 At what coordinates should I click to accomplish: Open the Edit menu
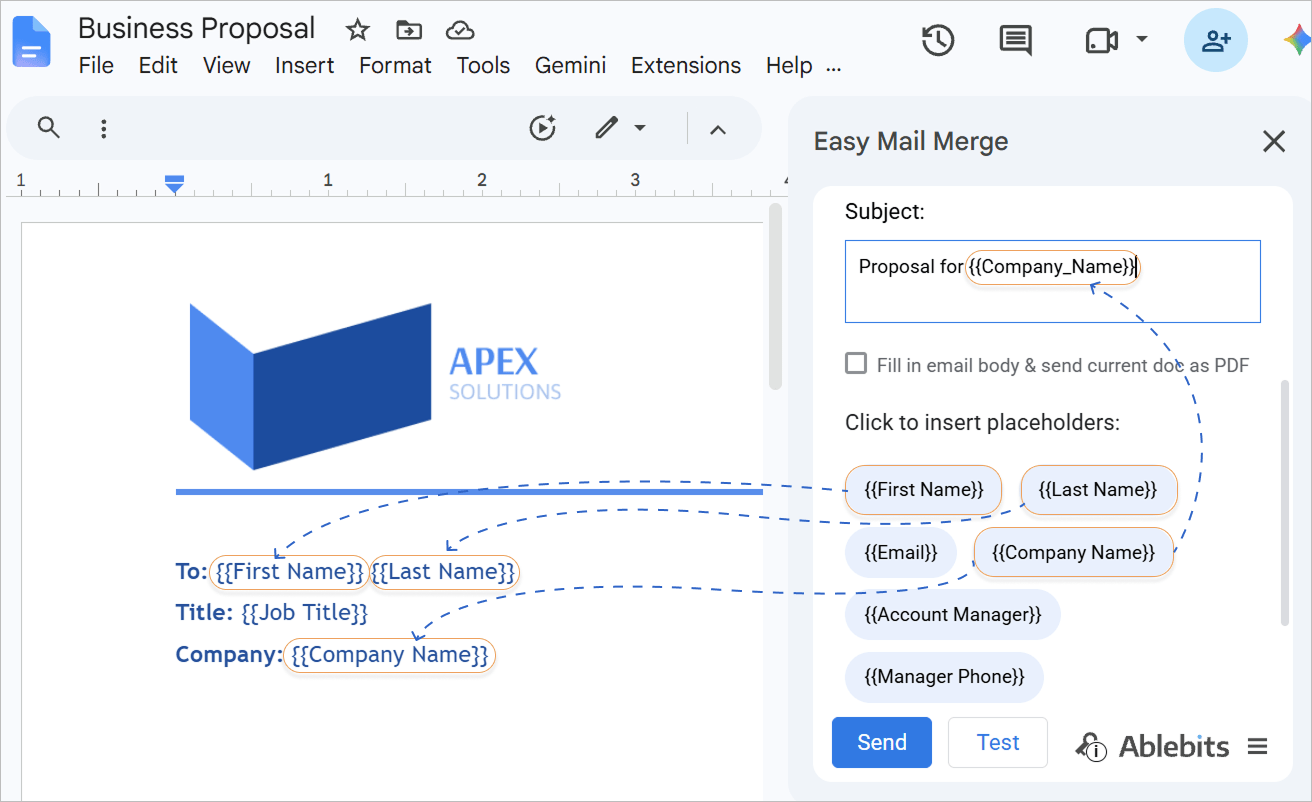(x=158, y=66)
